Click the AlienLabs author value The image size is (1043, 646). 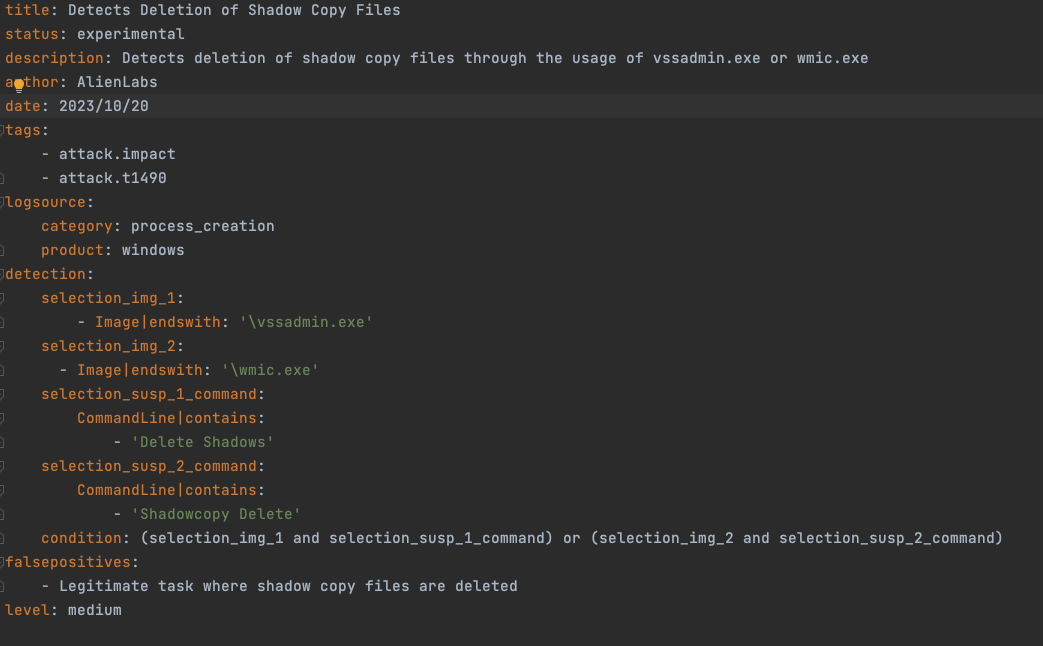[117, 82]
